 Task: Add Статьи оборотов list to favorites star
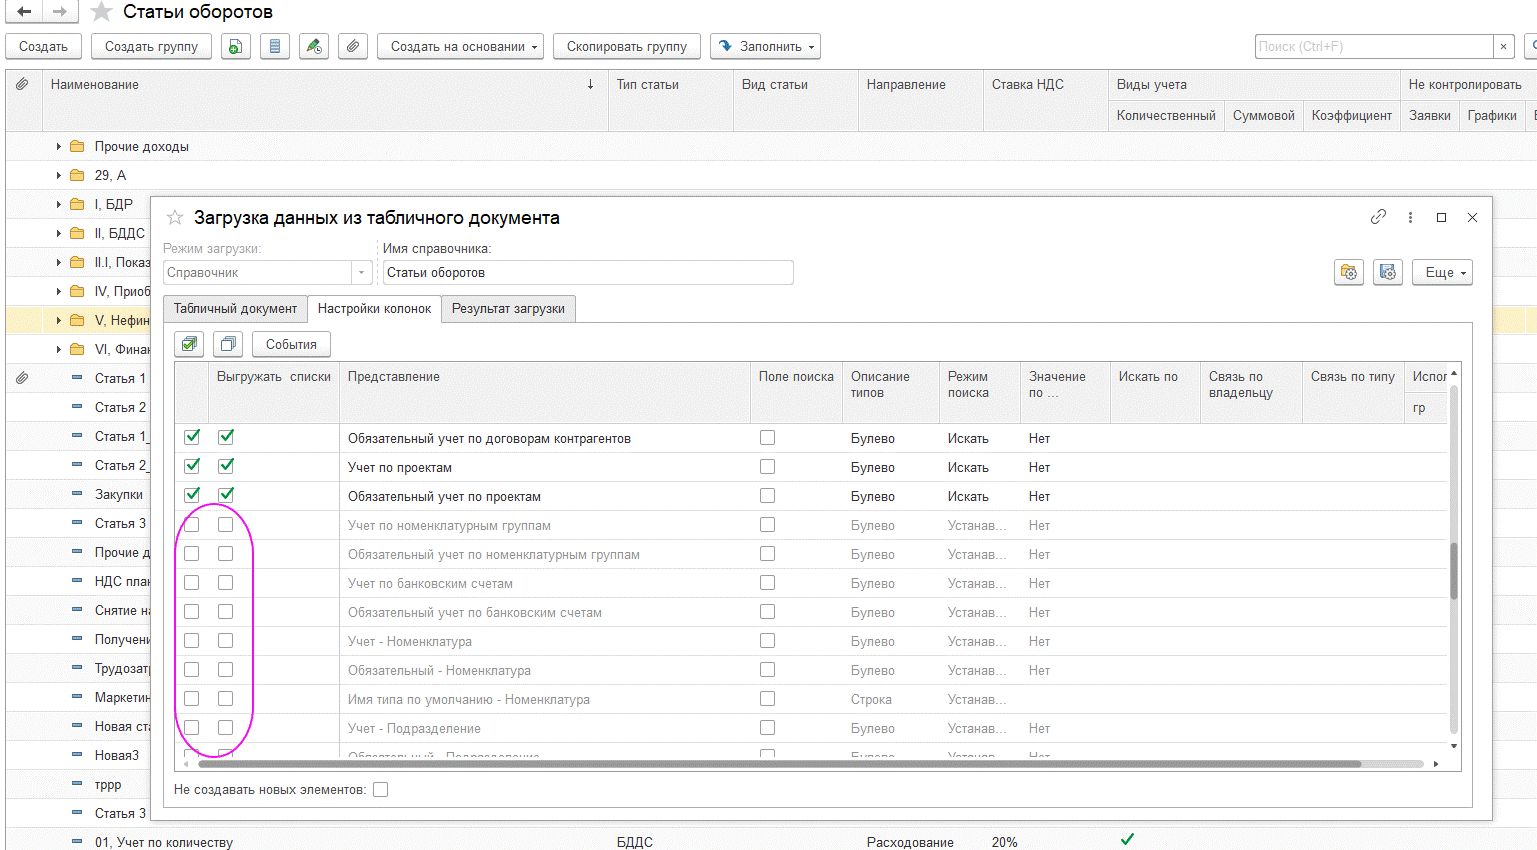[101, 12]
